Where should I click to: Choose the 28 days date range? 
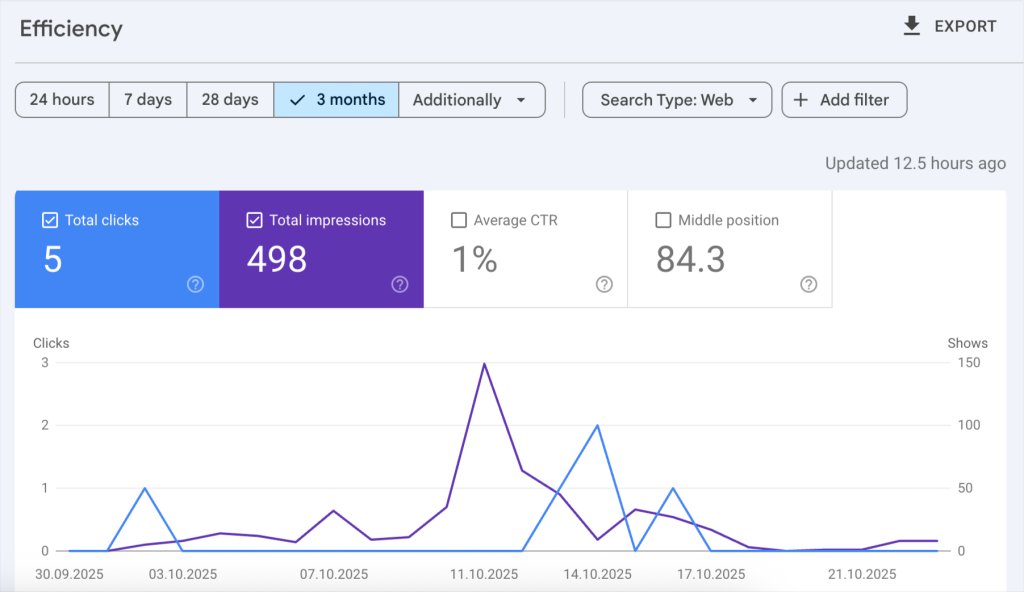(230, 100)
